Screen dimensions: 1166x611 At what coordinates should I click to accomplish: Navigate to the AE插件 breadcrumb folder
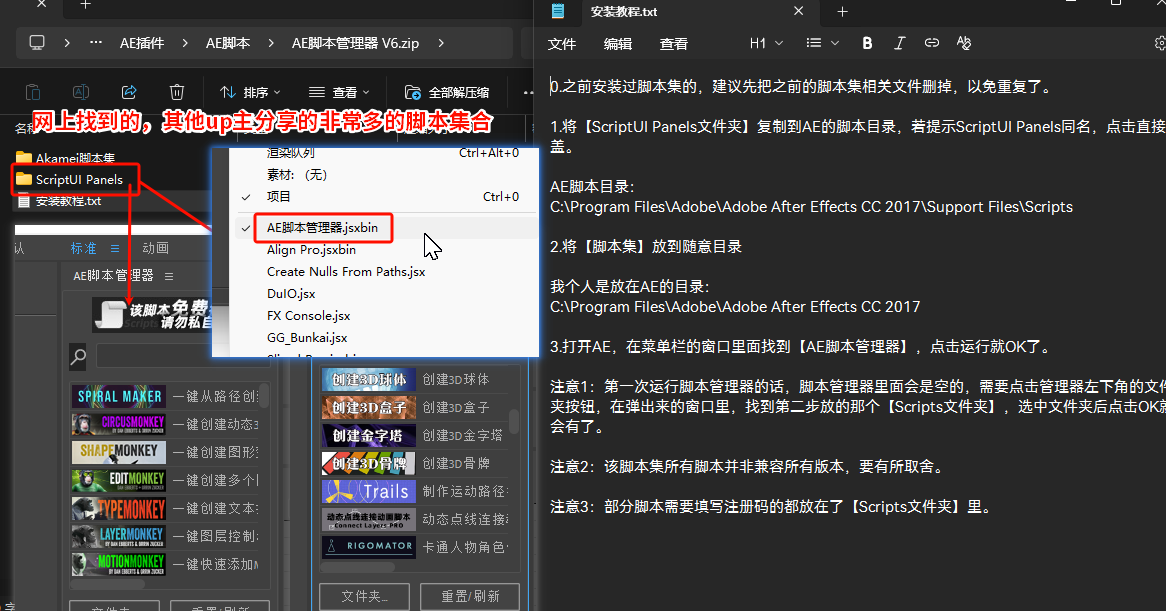click(x=142, y=43)
